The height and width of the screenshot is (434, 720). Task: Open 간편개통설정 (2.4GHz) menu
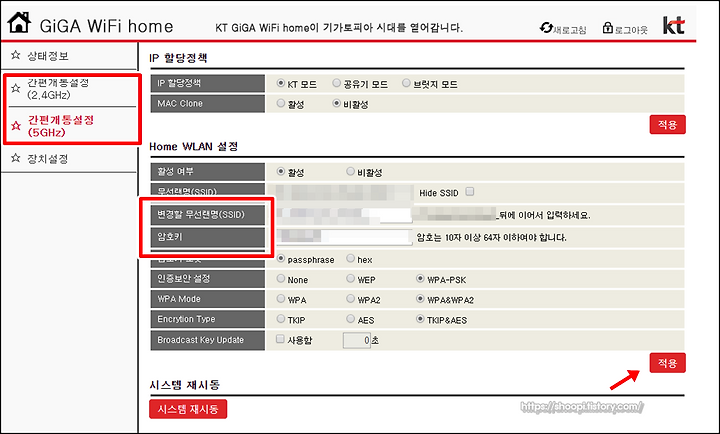(x=58, y=89)
